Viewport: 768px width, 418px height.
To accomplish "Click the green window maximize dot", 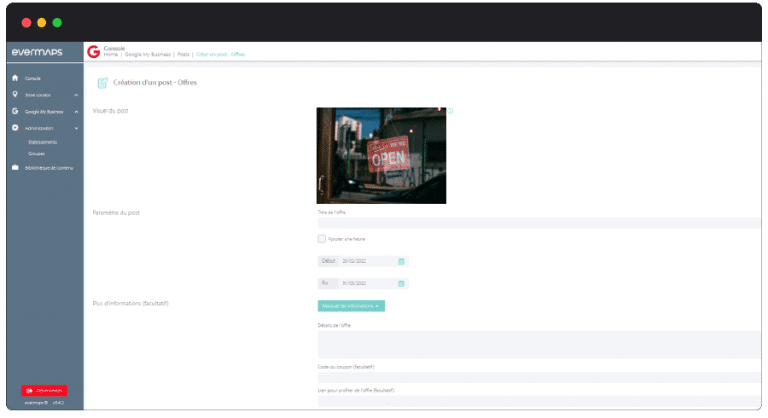I will point(57,23).
